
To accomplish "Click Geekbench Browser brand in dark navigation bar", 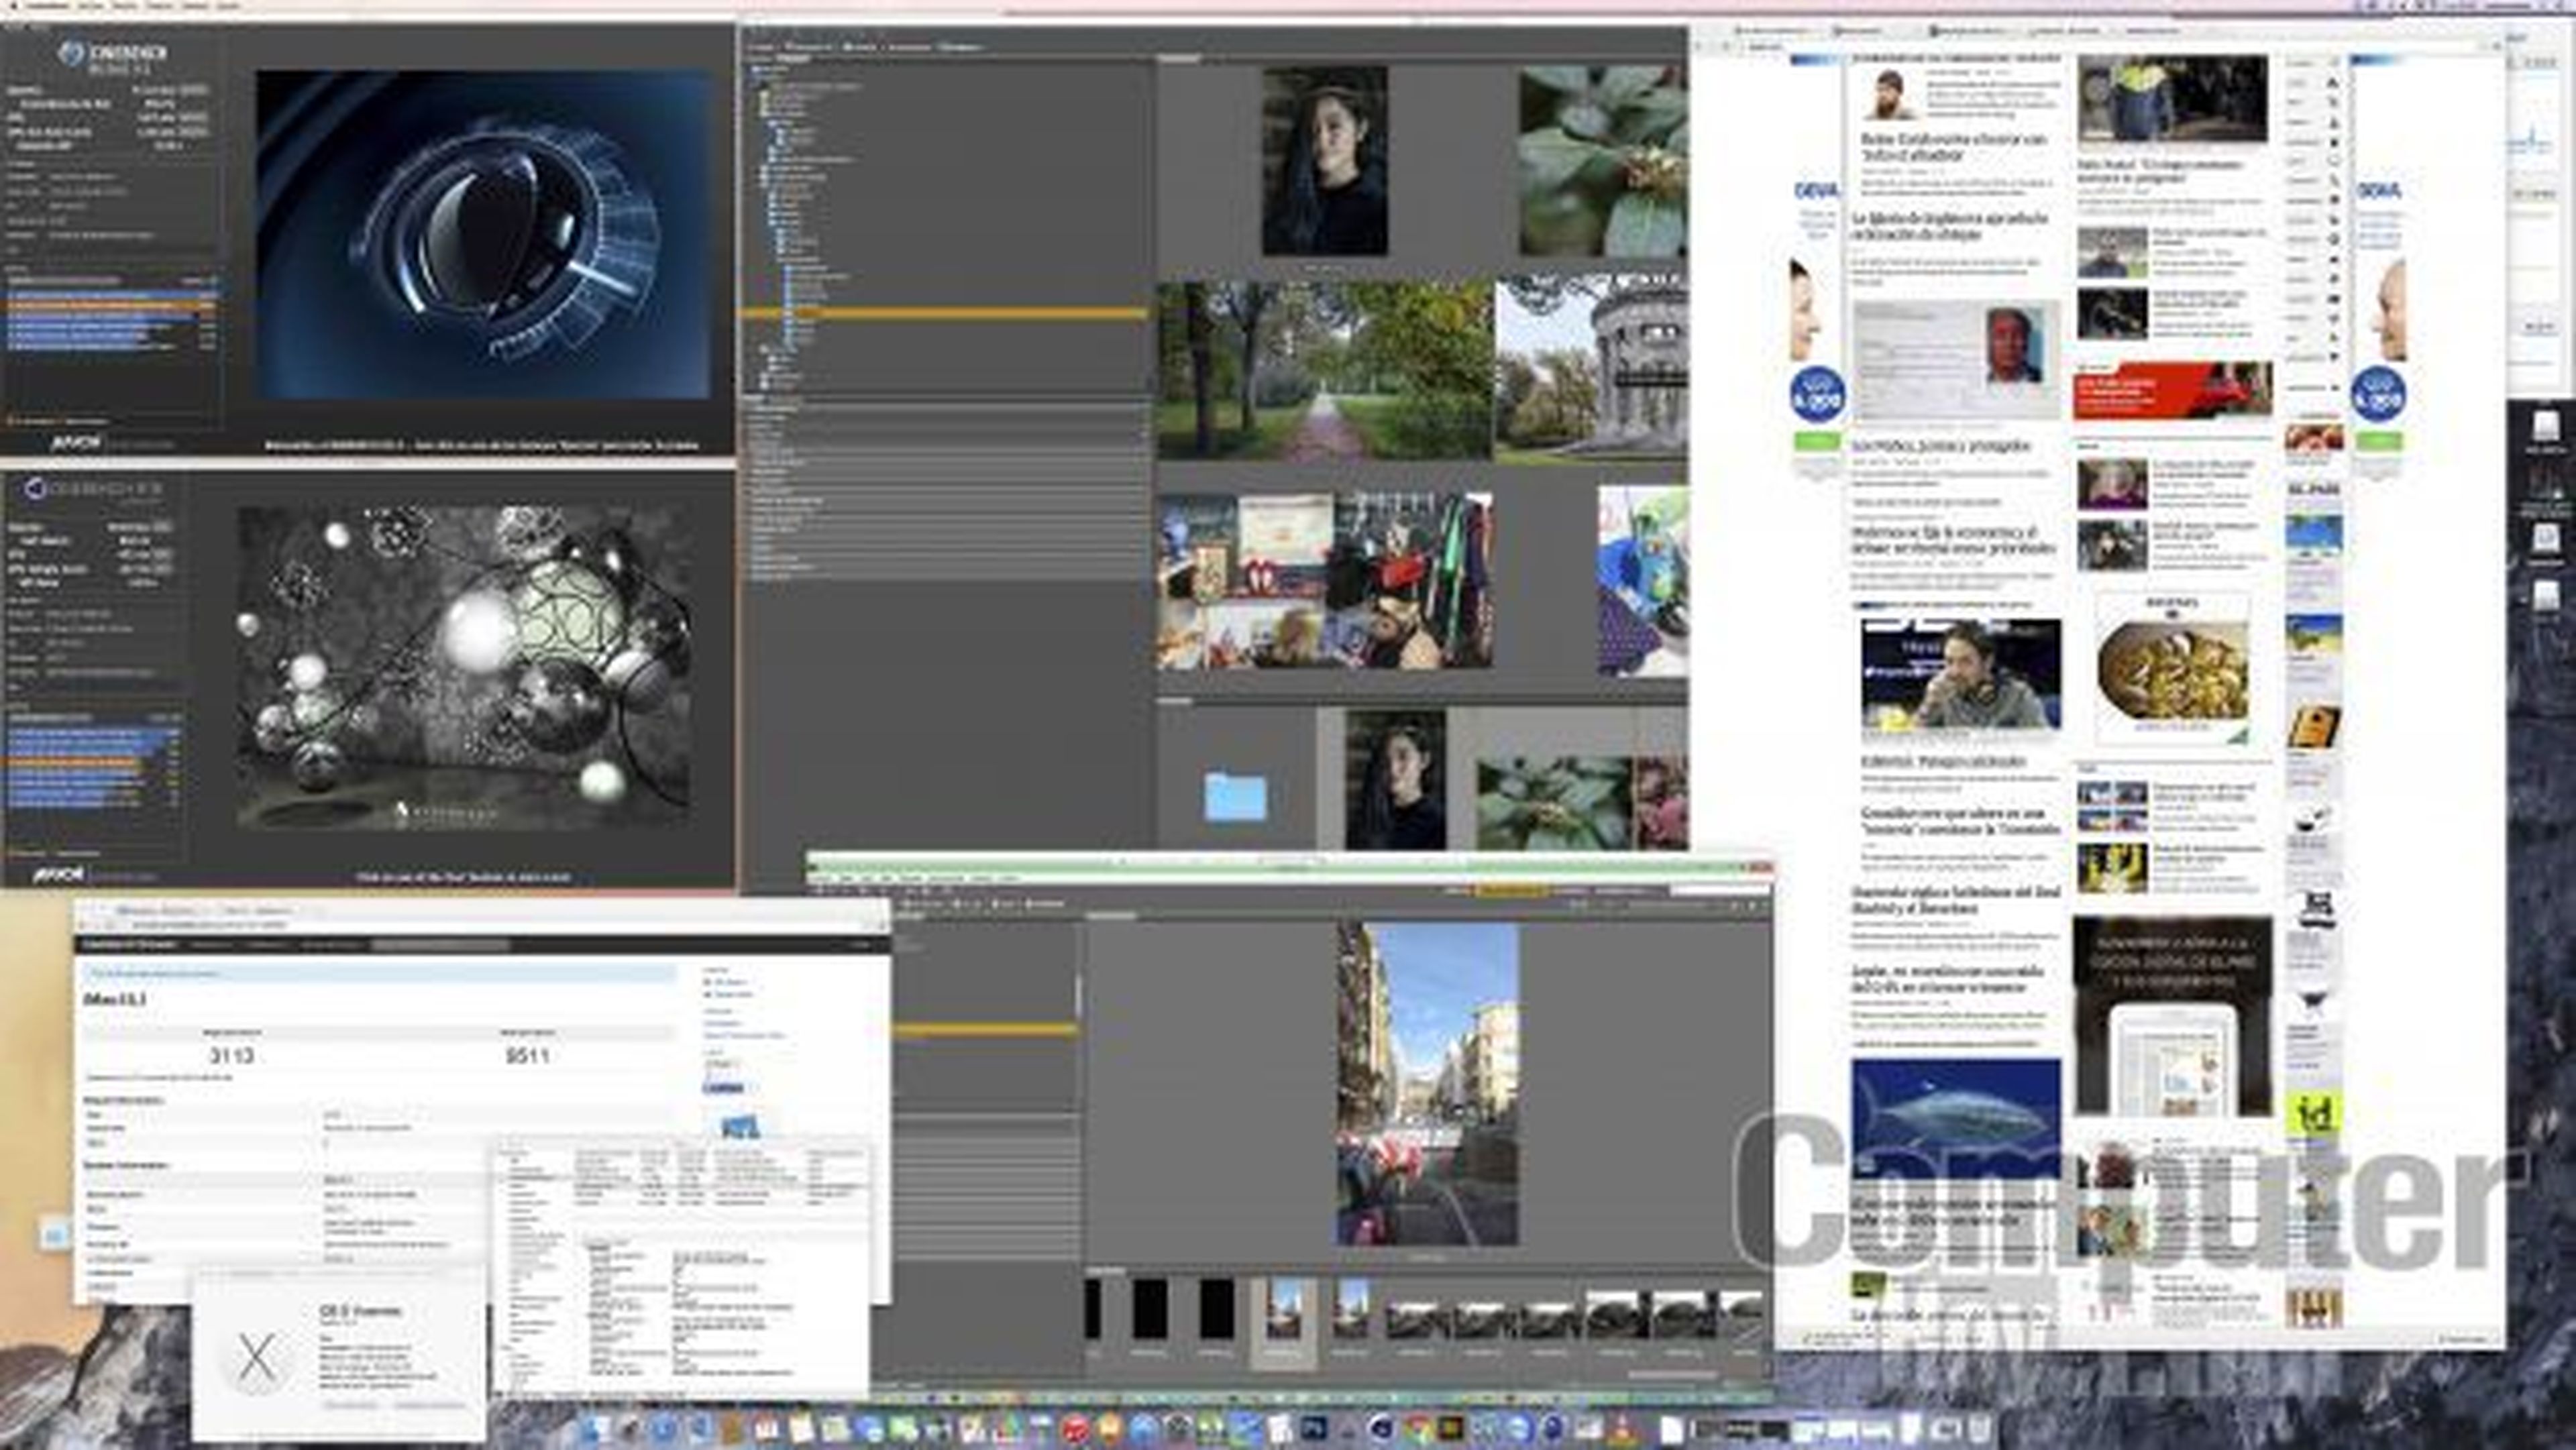I will click(129, 944).
